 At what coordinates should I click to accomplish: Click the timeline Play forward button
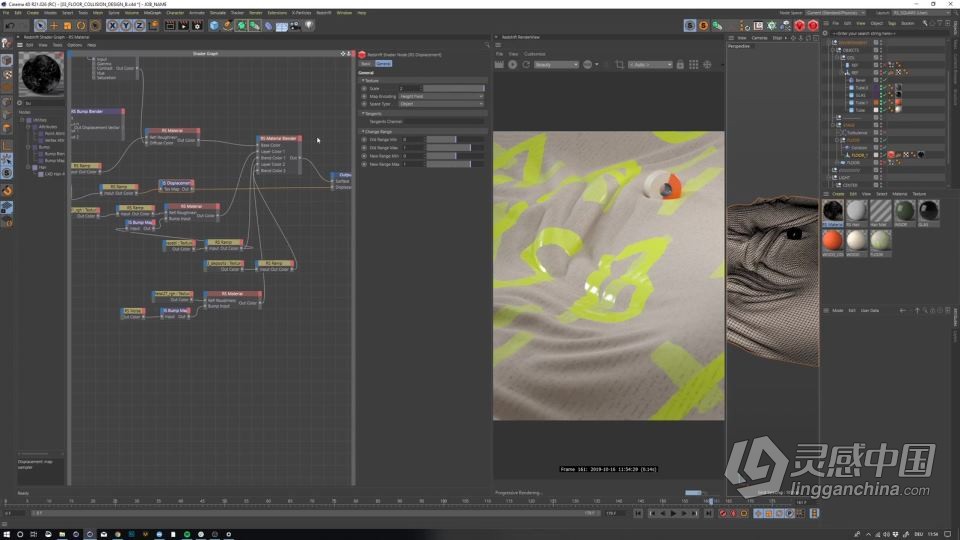tap(674, 514)
